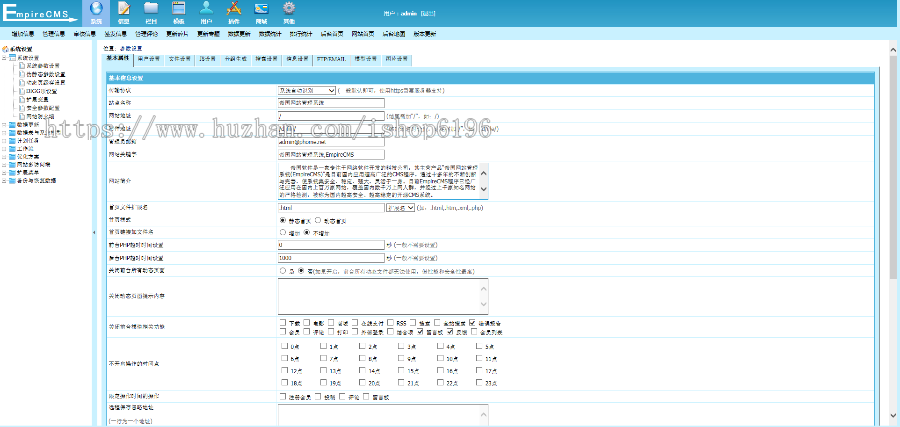Click the down arrow of the site intro textarea scrollbar

(x=483, y=189)
